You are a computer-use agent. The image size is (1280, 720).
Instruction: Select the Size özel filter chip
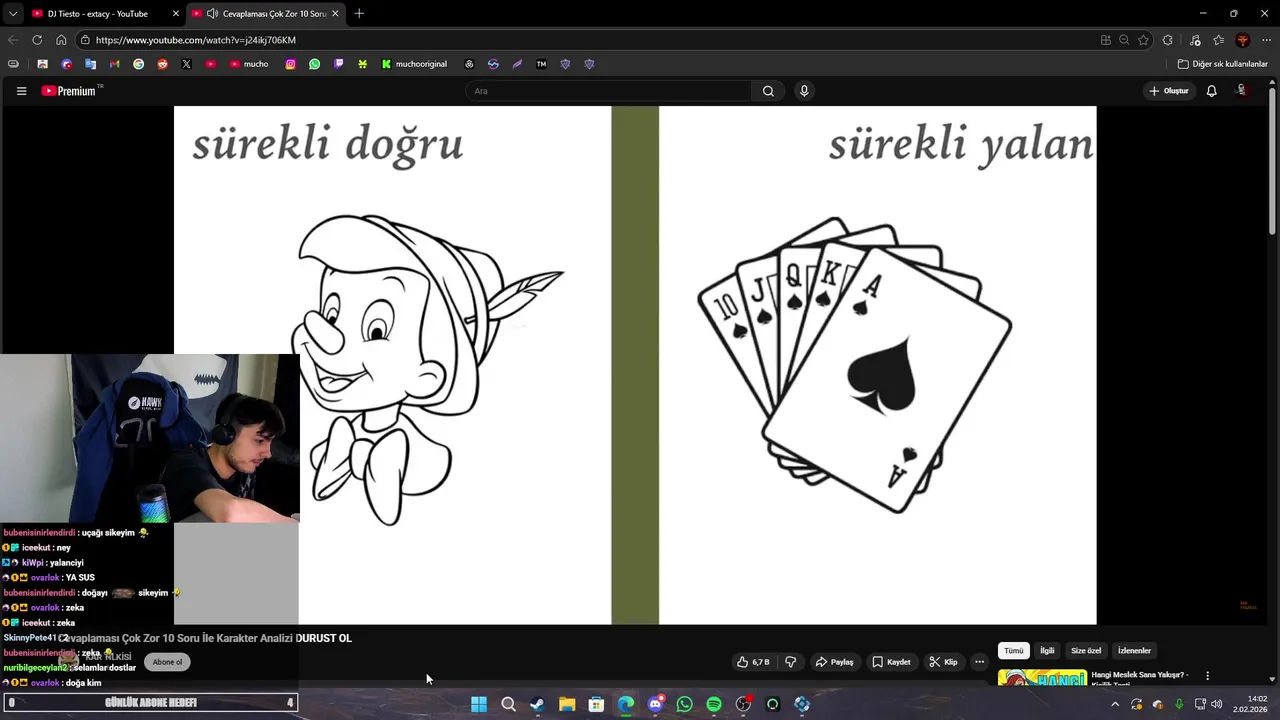[1086, 651]
